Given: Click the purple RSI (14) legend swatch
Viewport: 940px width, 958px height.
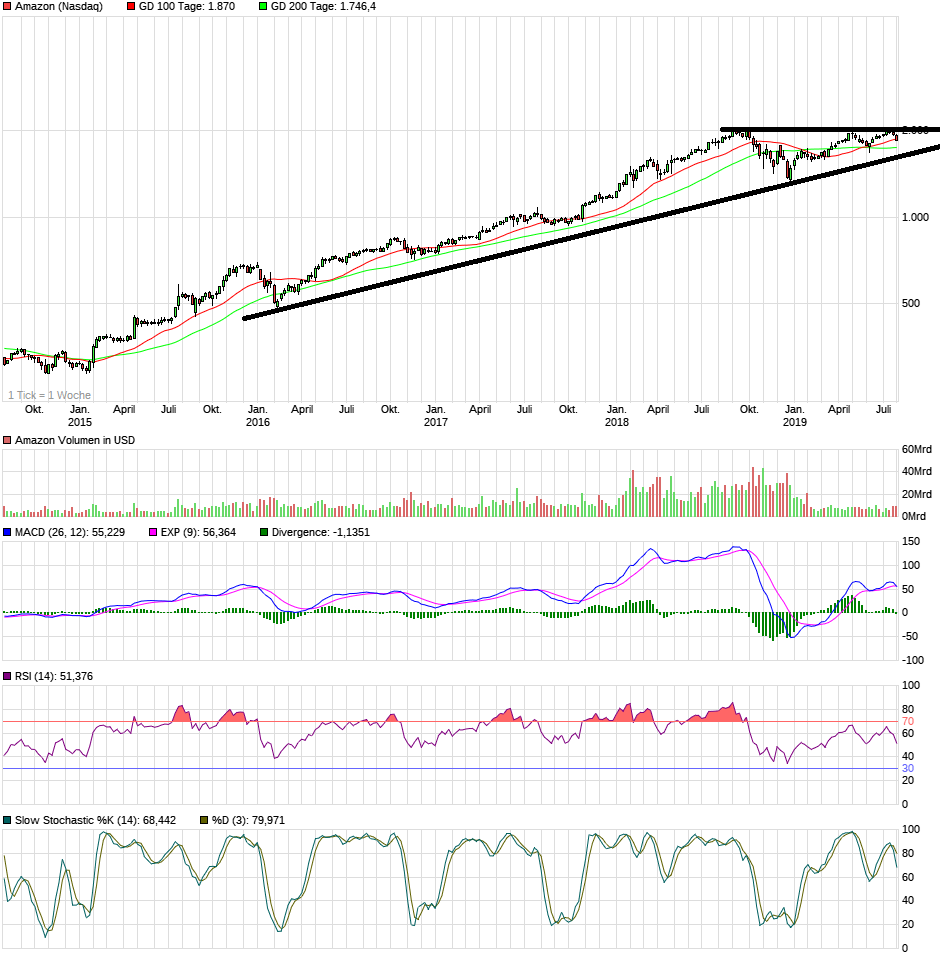Looking at the screenshot, I should pos(7,676).
